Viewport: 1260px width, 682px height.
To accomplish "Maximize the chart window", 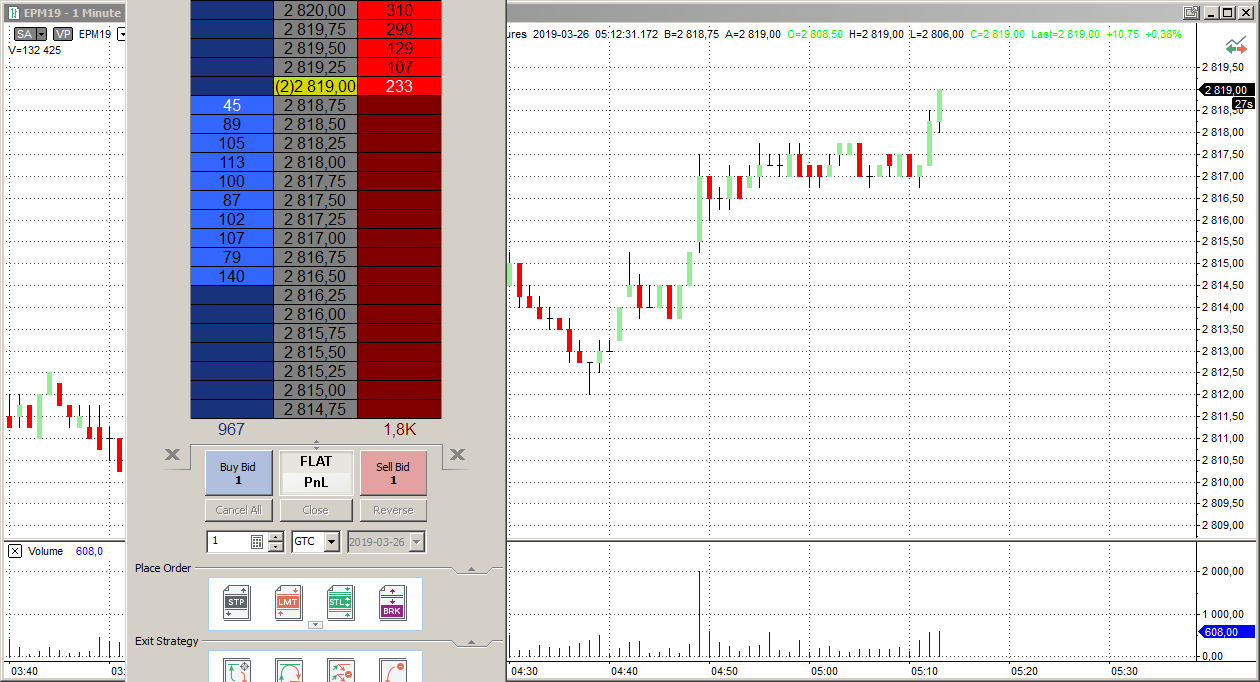I will (x=1229, y=13).
